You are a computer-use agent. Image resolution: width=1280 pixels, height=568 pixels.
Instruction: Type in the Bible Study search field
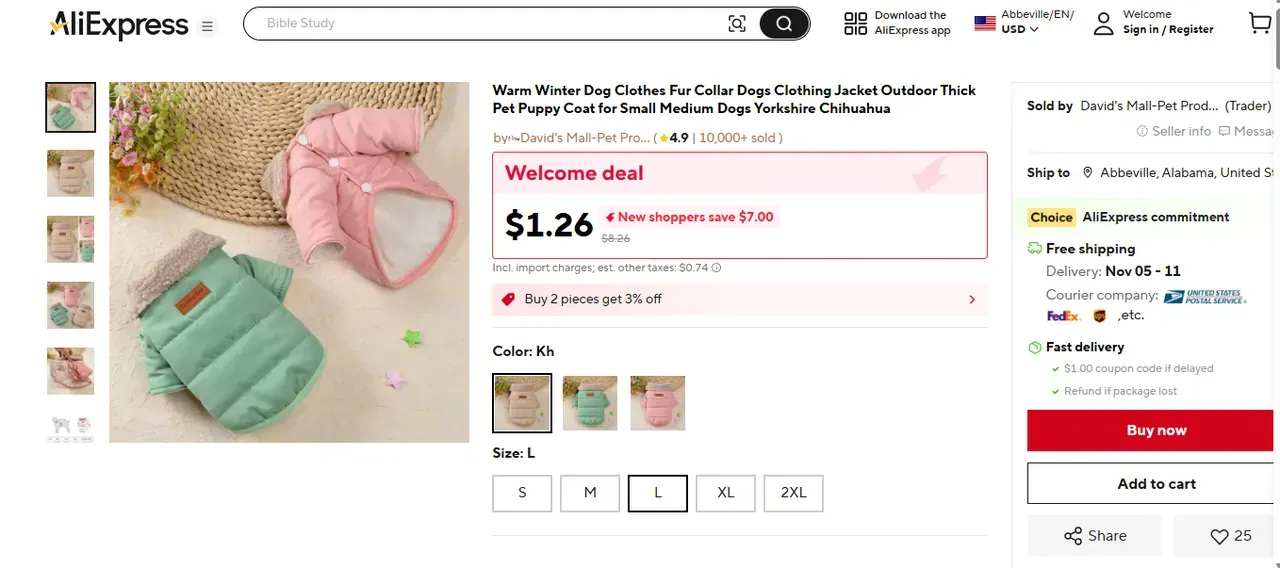click(490, 23)
